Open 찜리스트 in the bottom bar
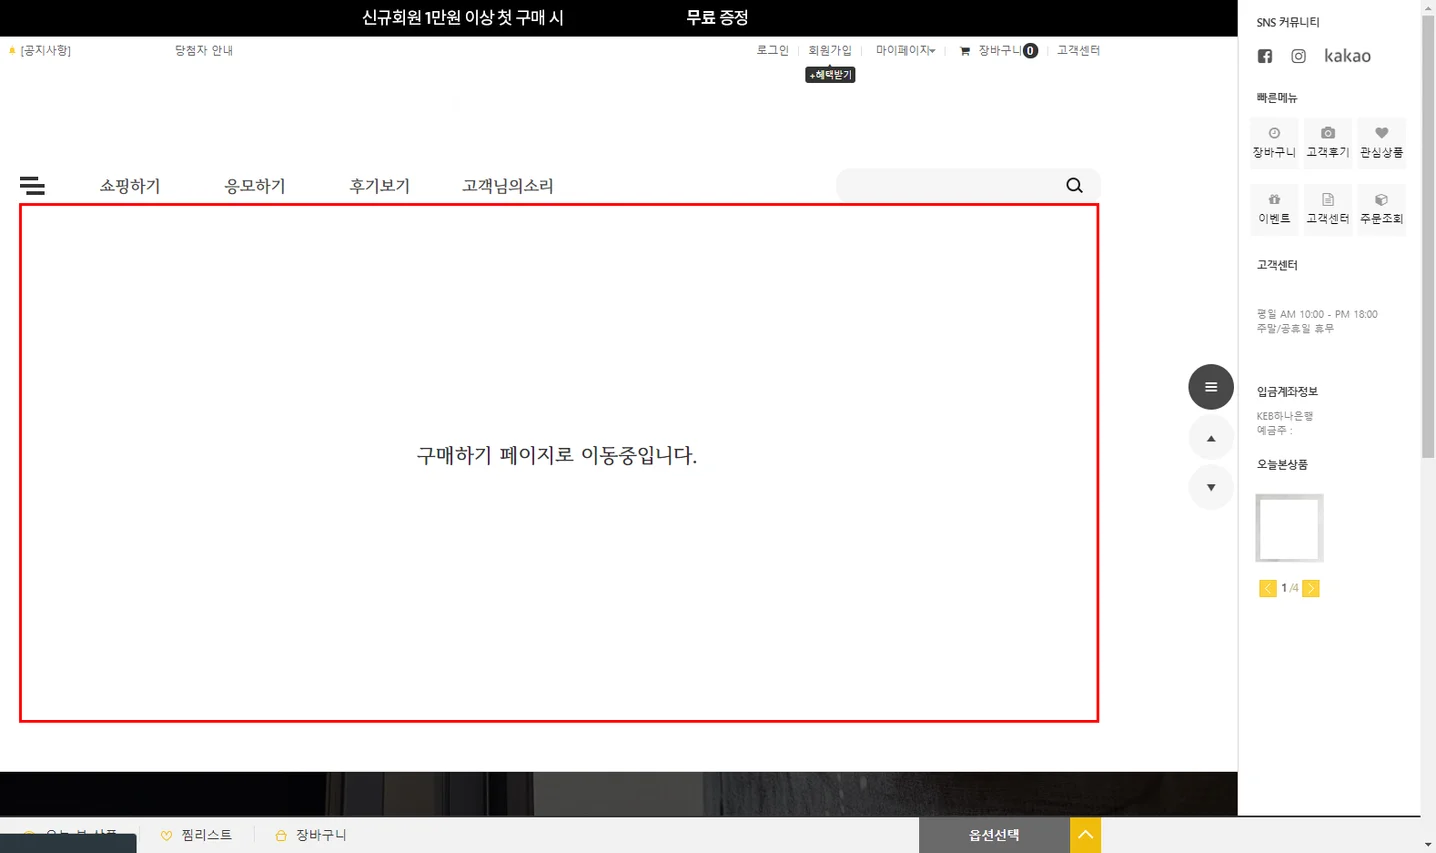The image size is (1436, 853). (x=196, y=835)
